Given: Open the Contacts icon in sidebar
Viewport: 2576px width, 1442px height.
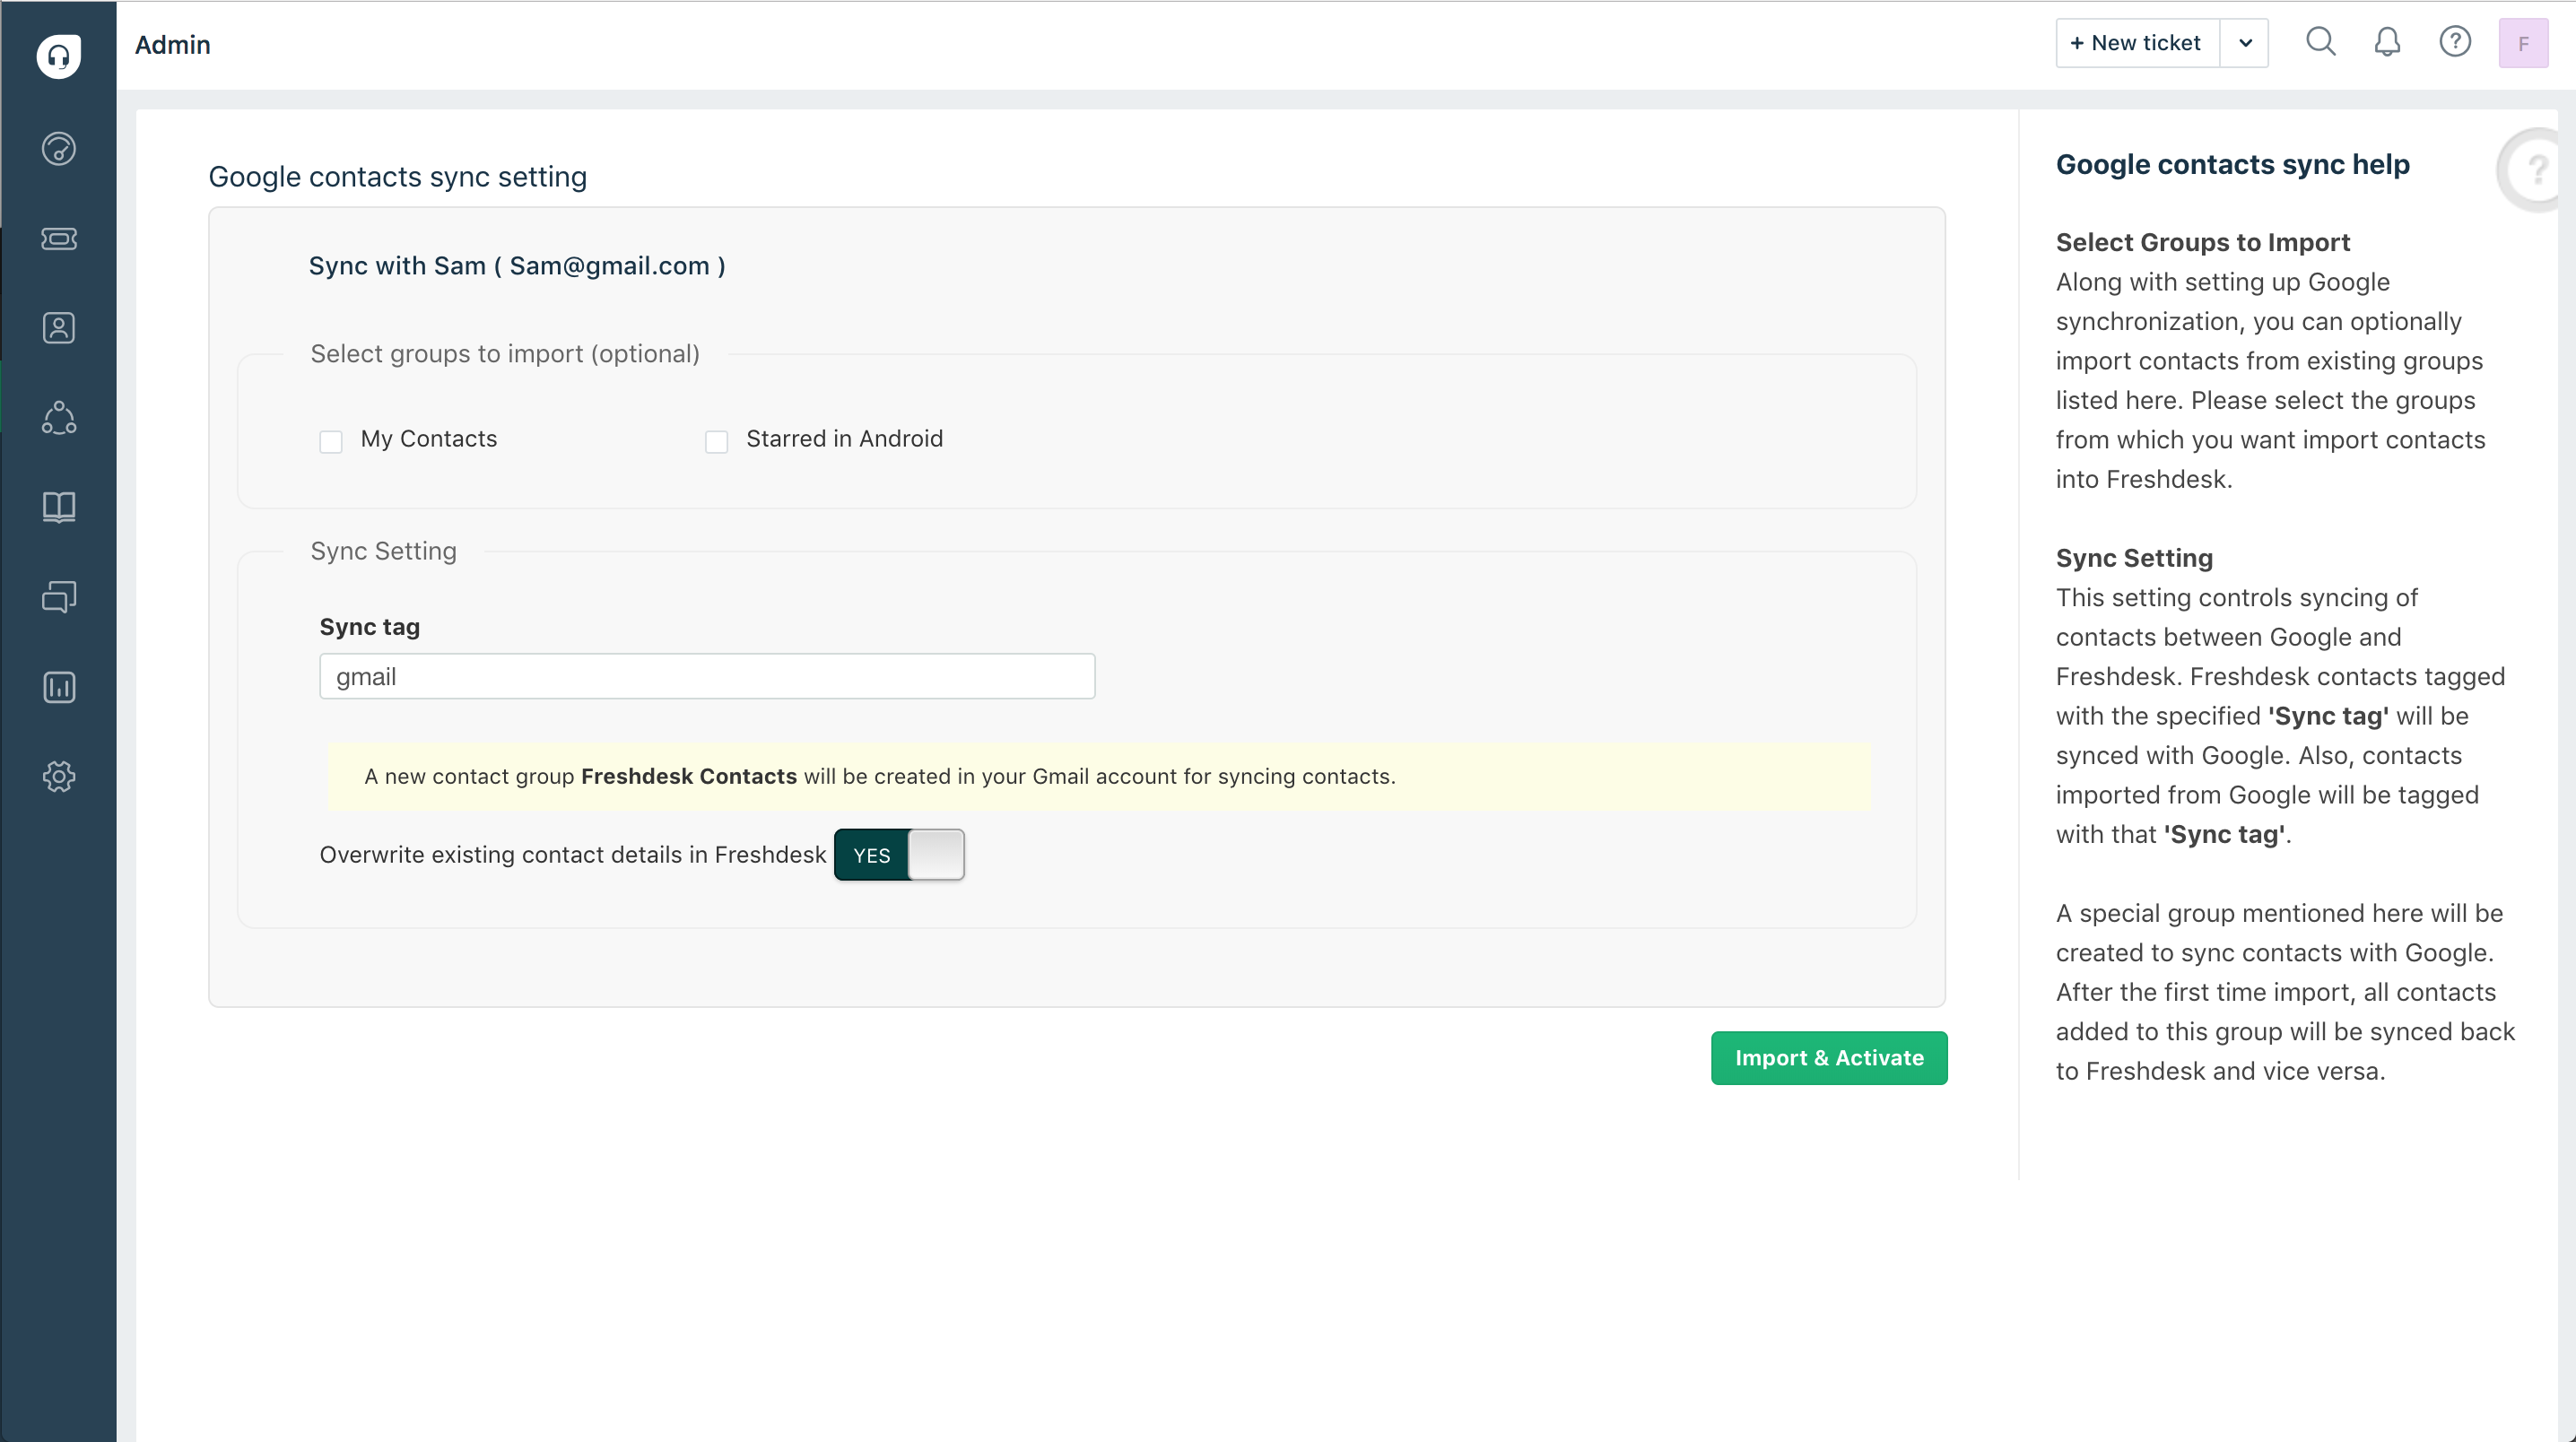Looking at the screenshot, I should click(59, 328).
